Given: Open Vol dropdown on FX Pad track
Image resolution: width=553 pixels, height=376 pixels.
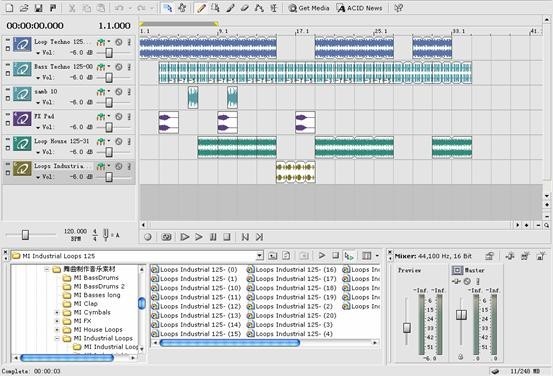Looking at the screenshot, I should (38, 128).
